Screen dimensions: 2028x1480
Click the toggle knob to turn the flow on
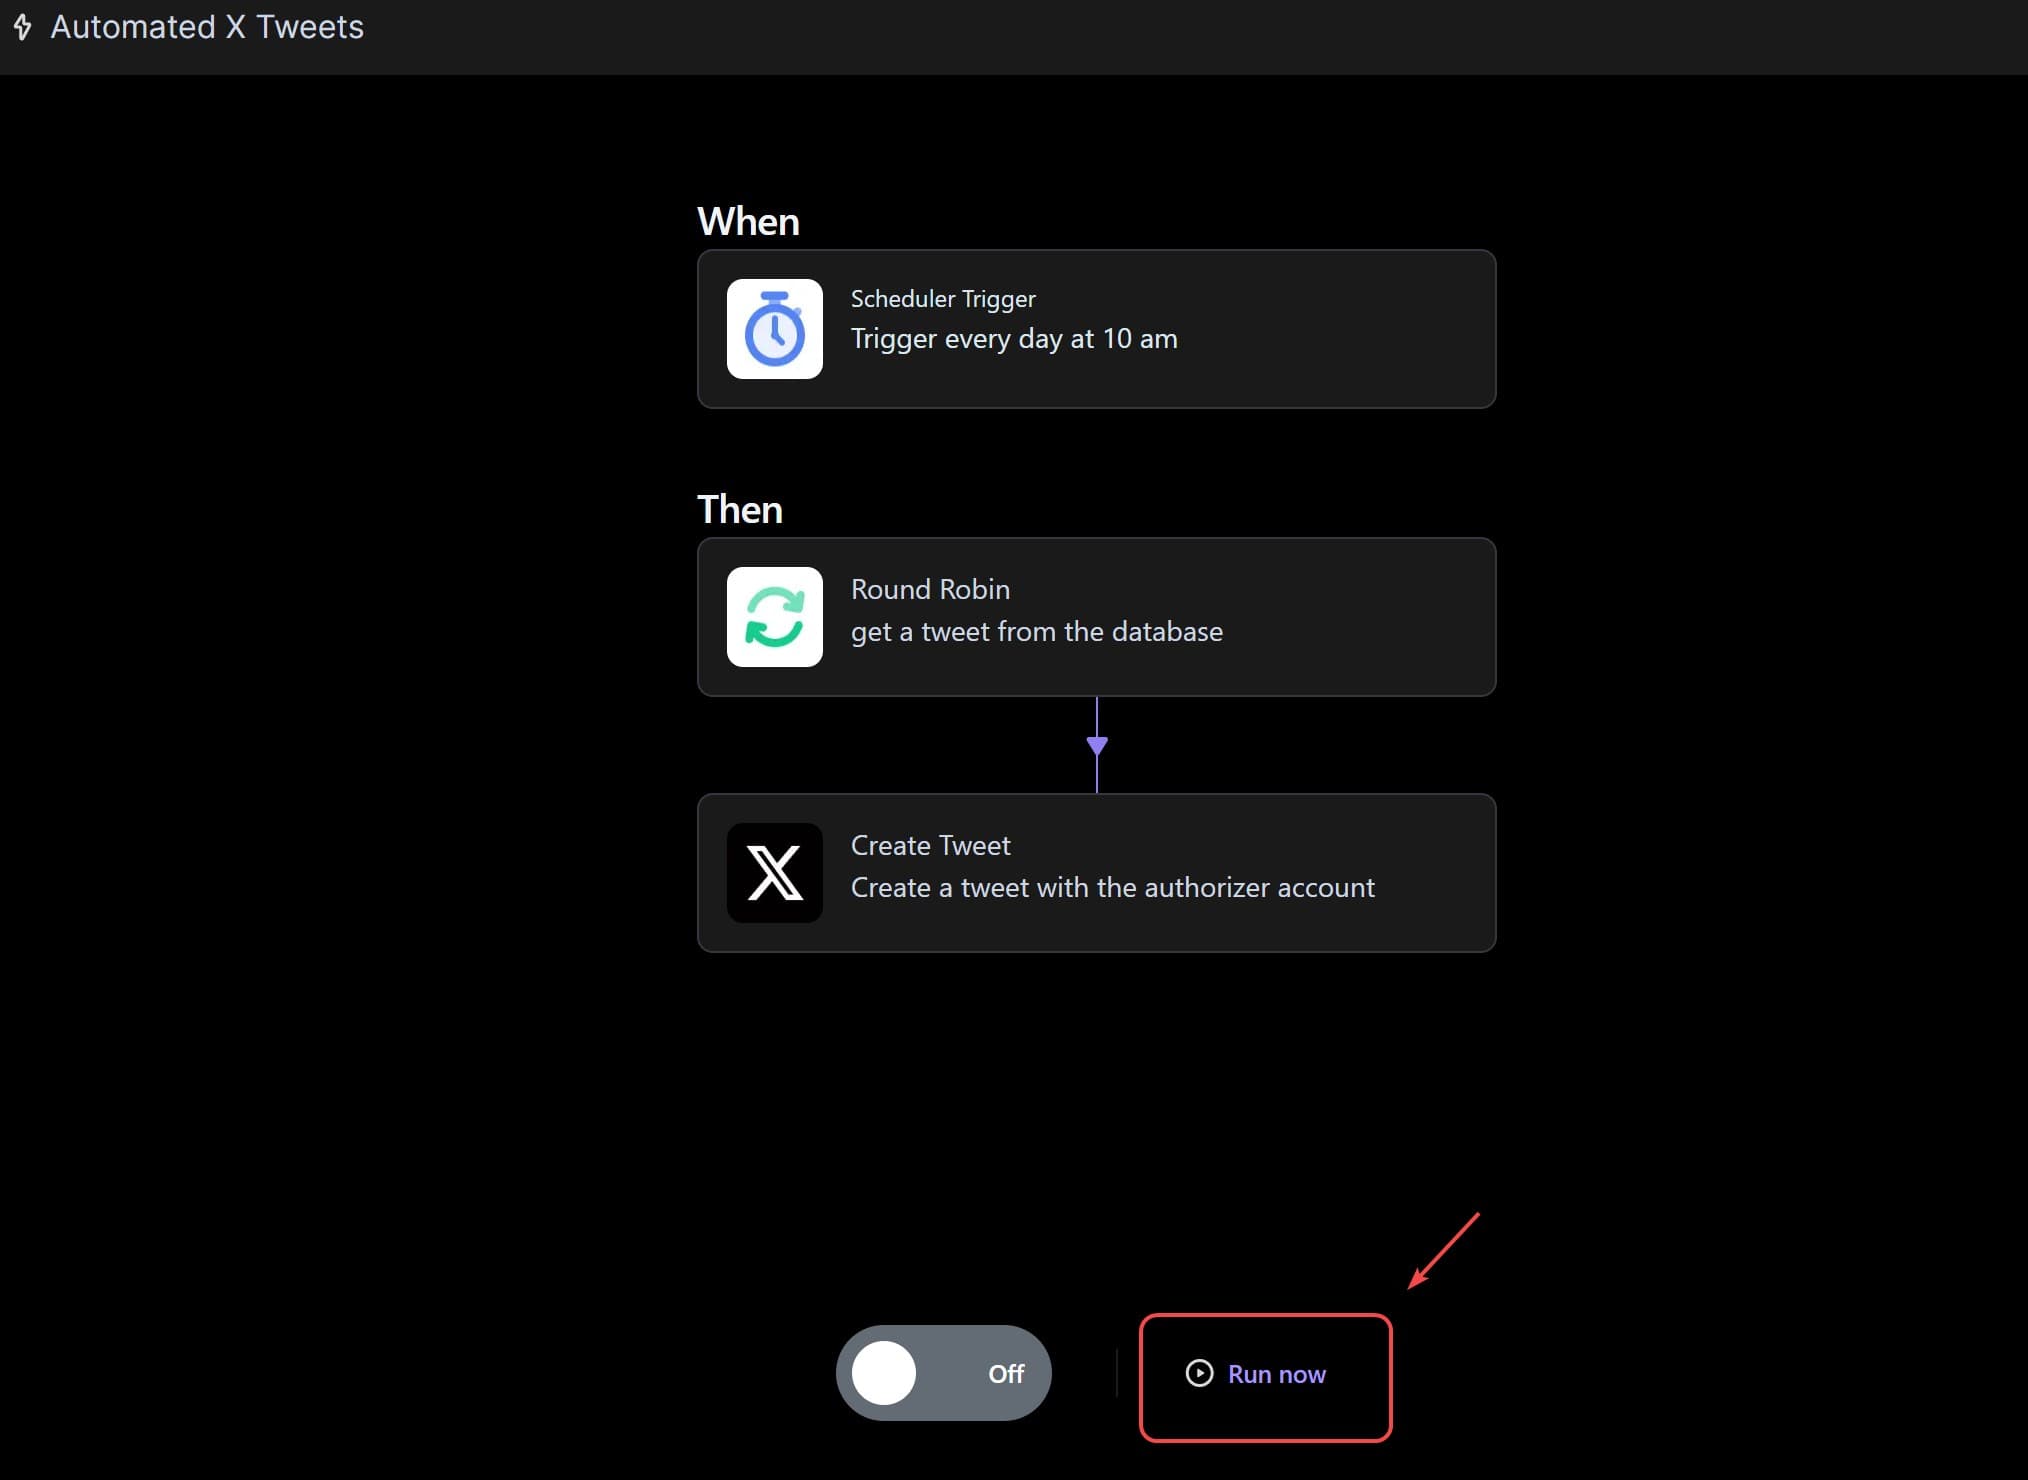[884, 1373]
